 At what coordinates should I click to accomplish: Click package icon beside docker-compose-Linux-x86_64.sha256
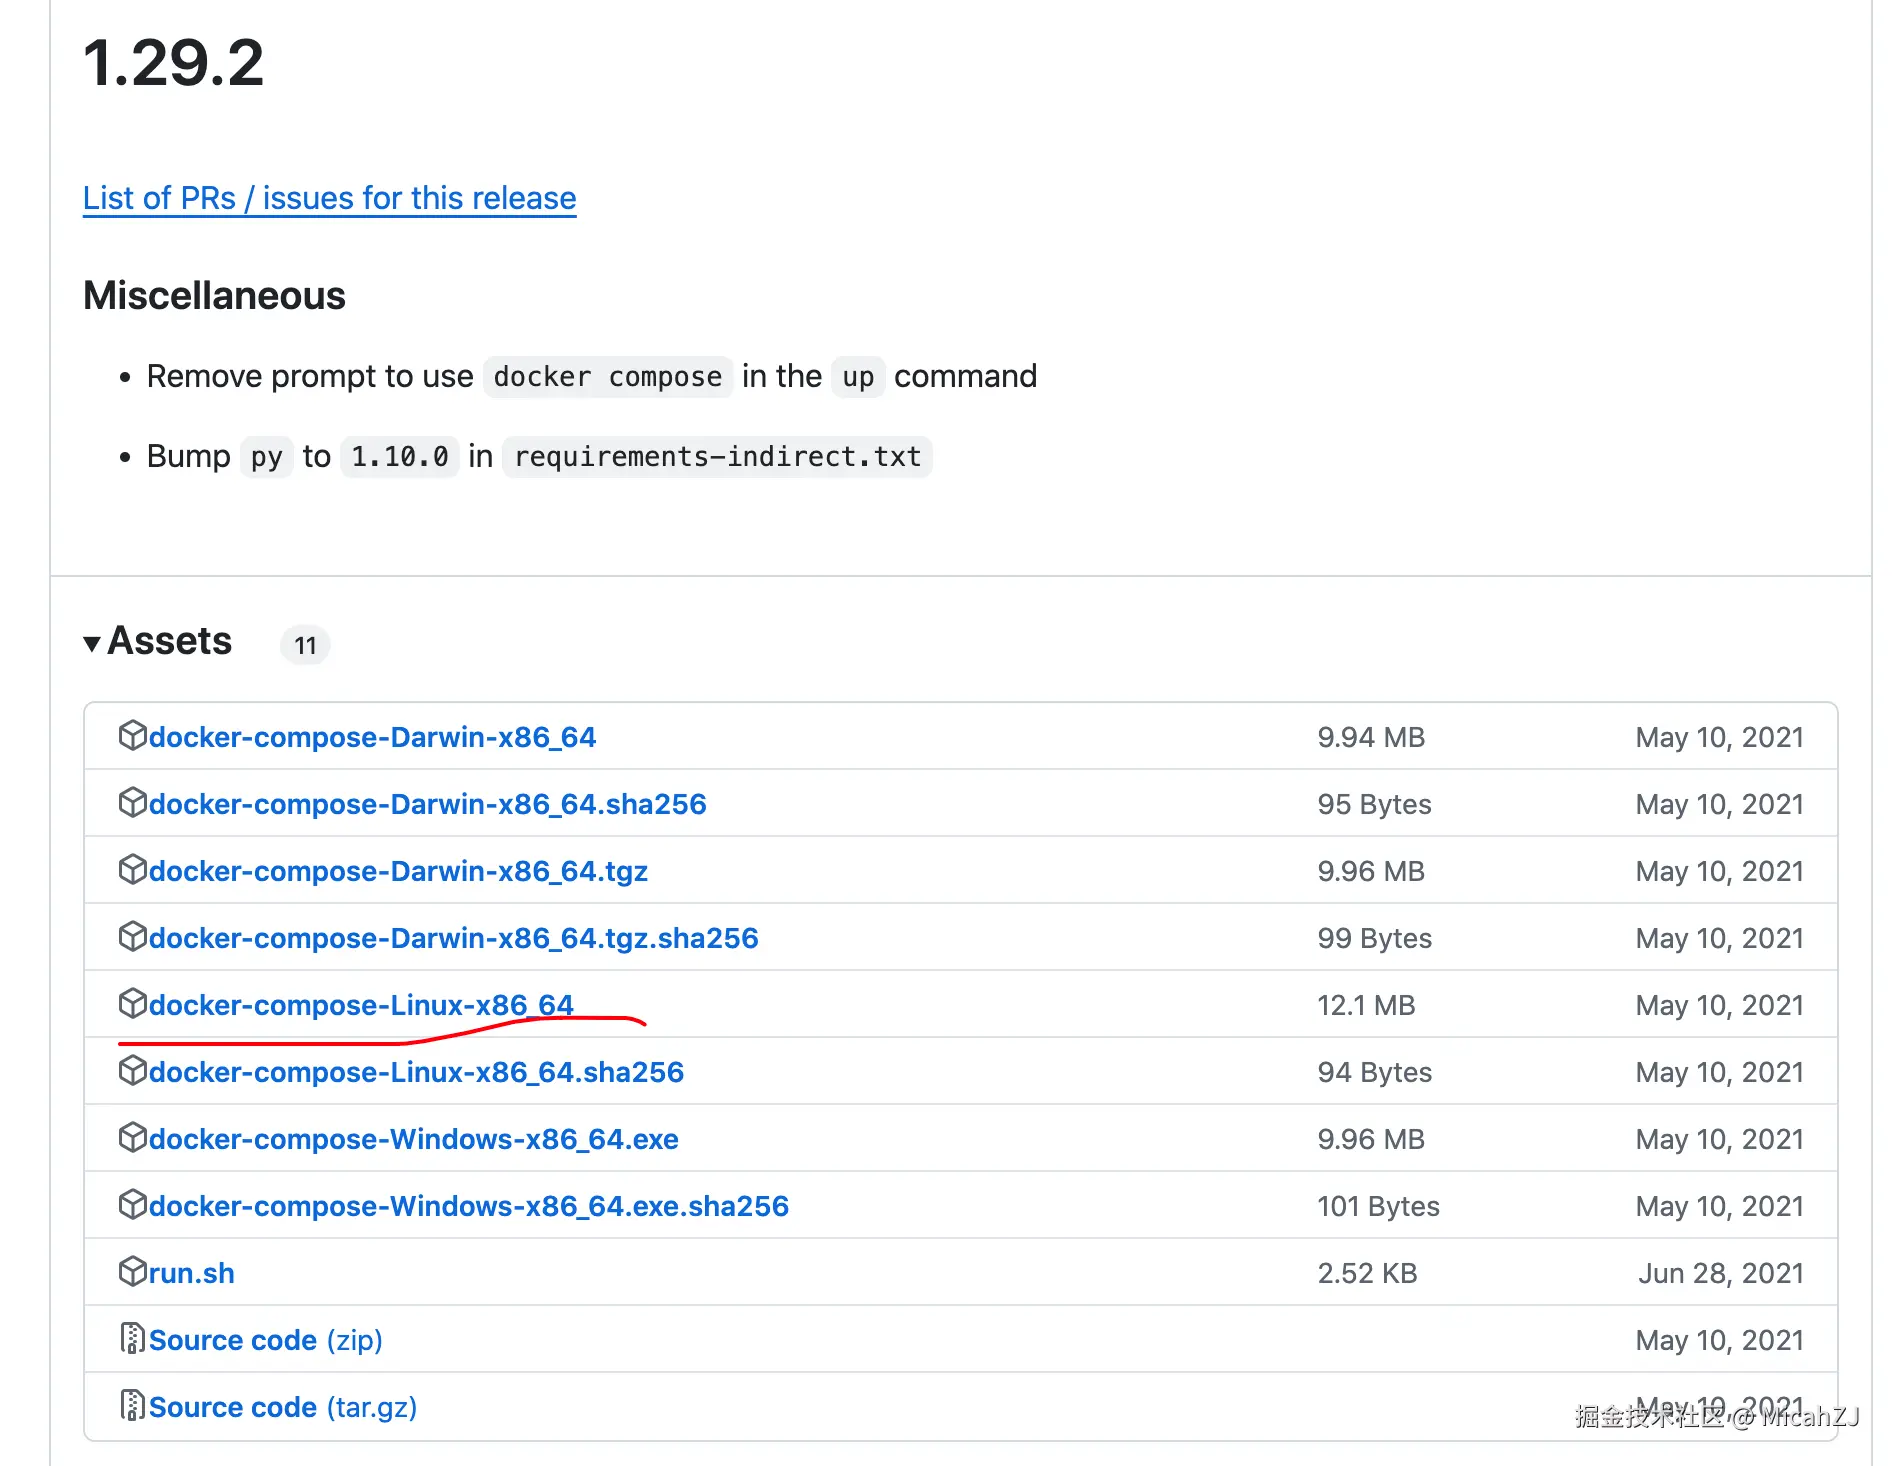(132, 1070)
